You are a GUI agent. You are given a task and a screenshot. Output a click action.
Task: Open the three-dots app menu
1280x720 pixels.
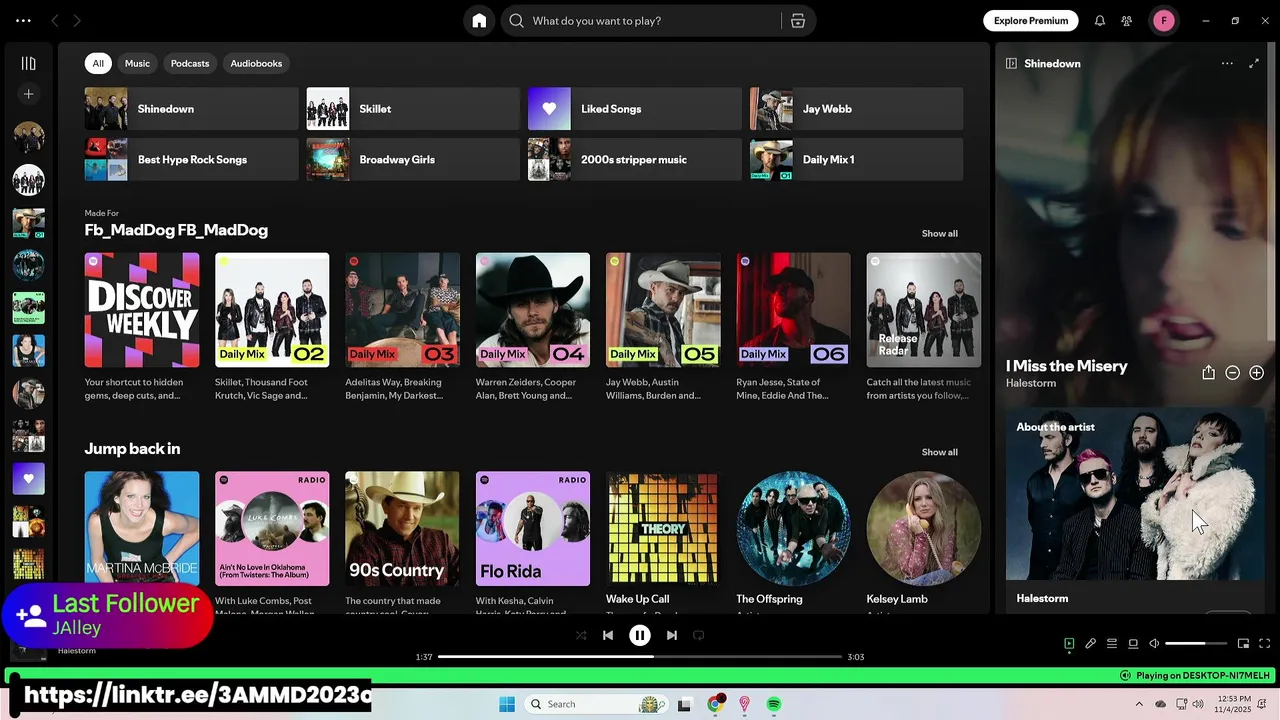23,21
